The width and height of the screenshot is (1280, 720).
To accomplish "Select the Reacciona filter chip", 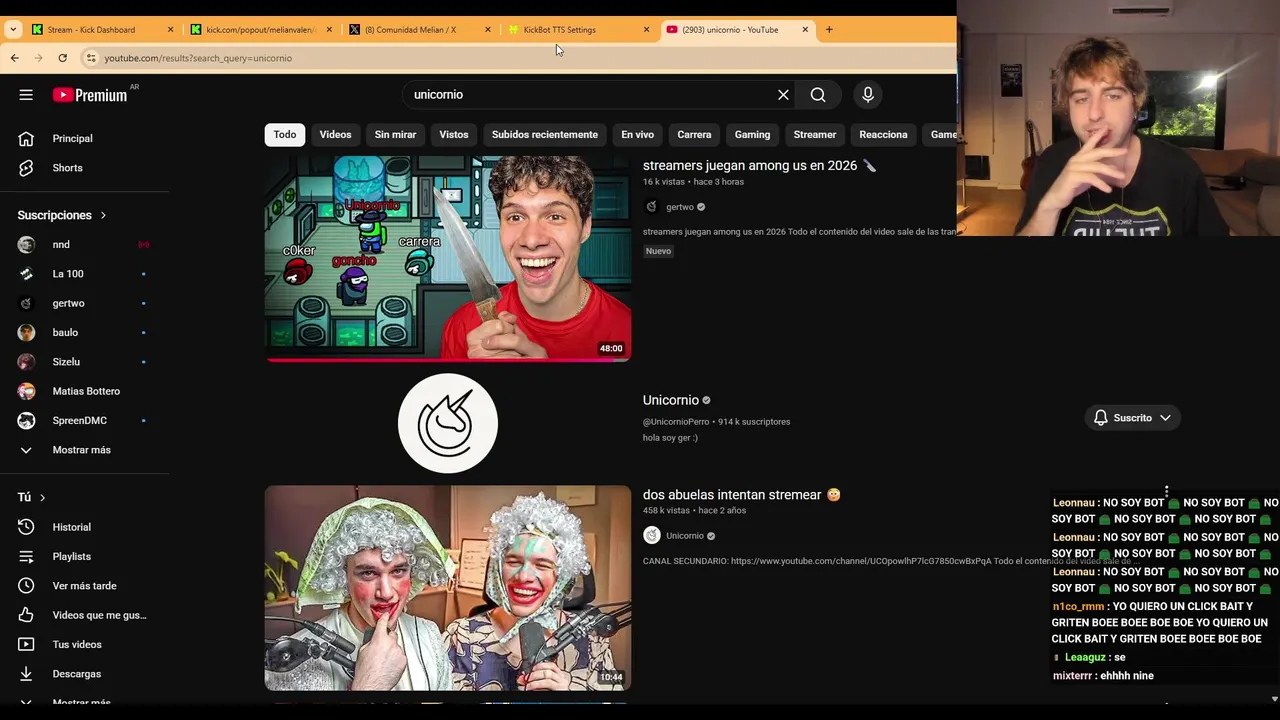I will click(883, 135).
